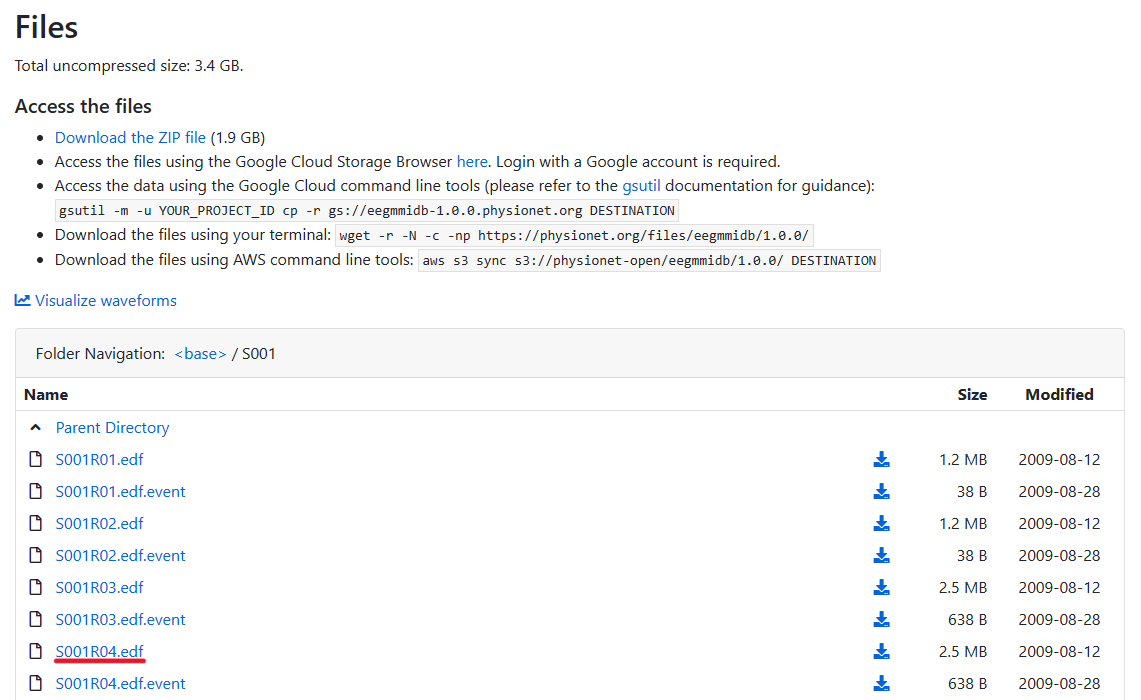Download S001R02.edf via its download icon
The width and height of the screenshot is (1141, 700).
click(x=881, y=524)
